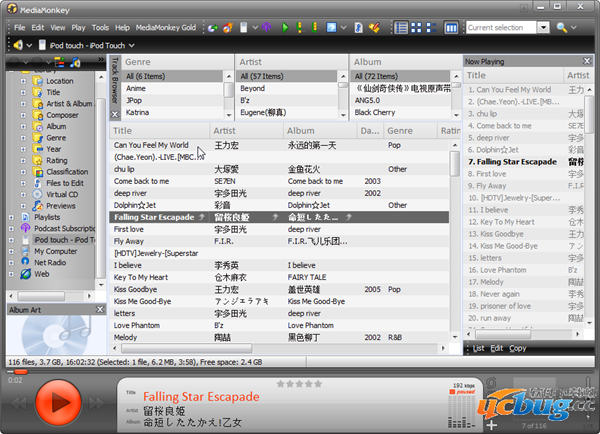The width and height of the screenshot is (600, 434).
Task: Click the Web globe icon in tree
Action: pyautogui.click(x=25, y=273)
